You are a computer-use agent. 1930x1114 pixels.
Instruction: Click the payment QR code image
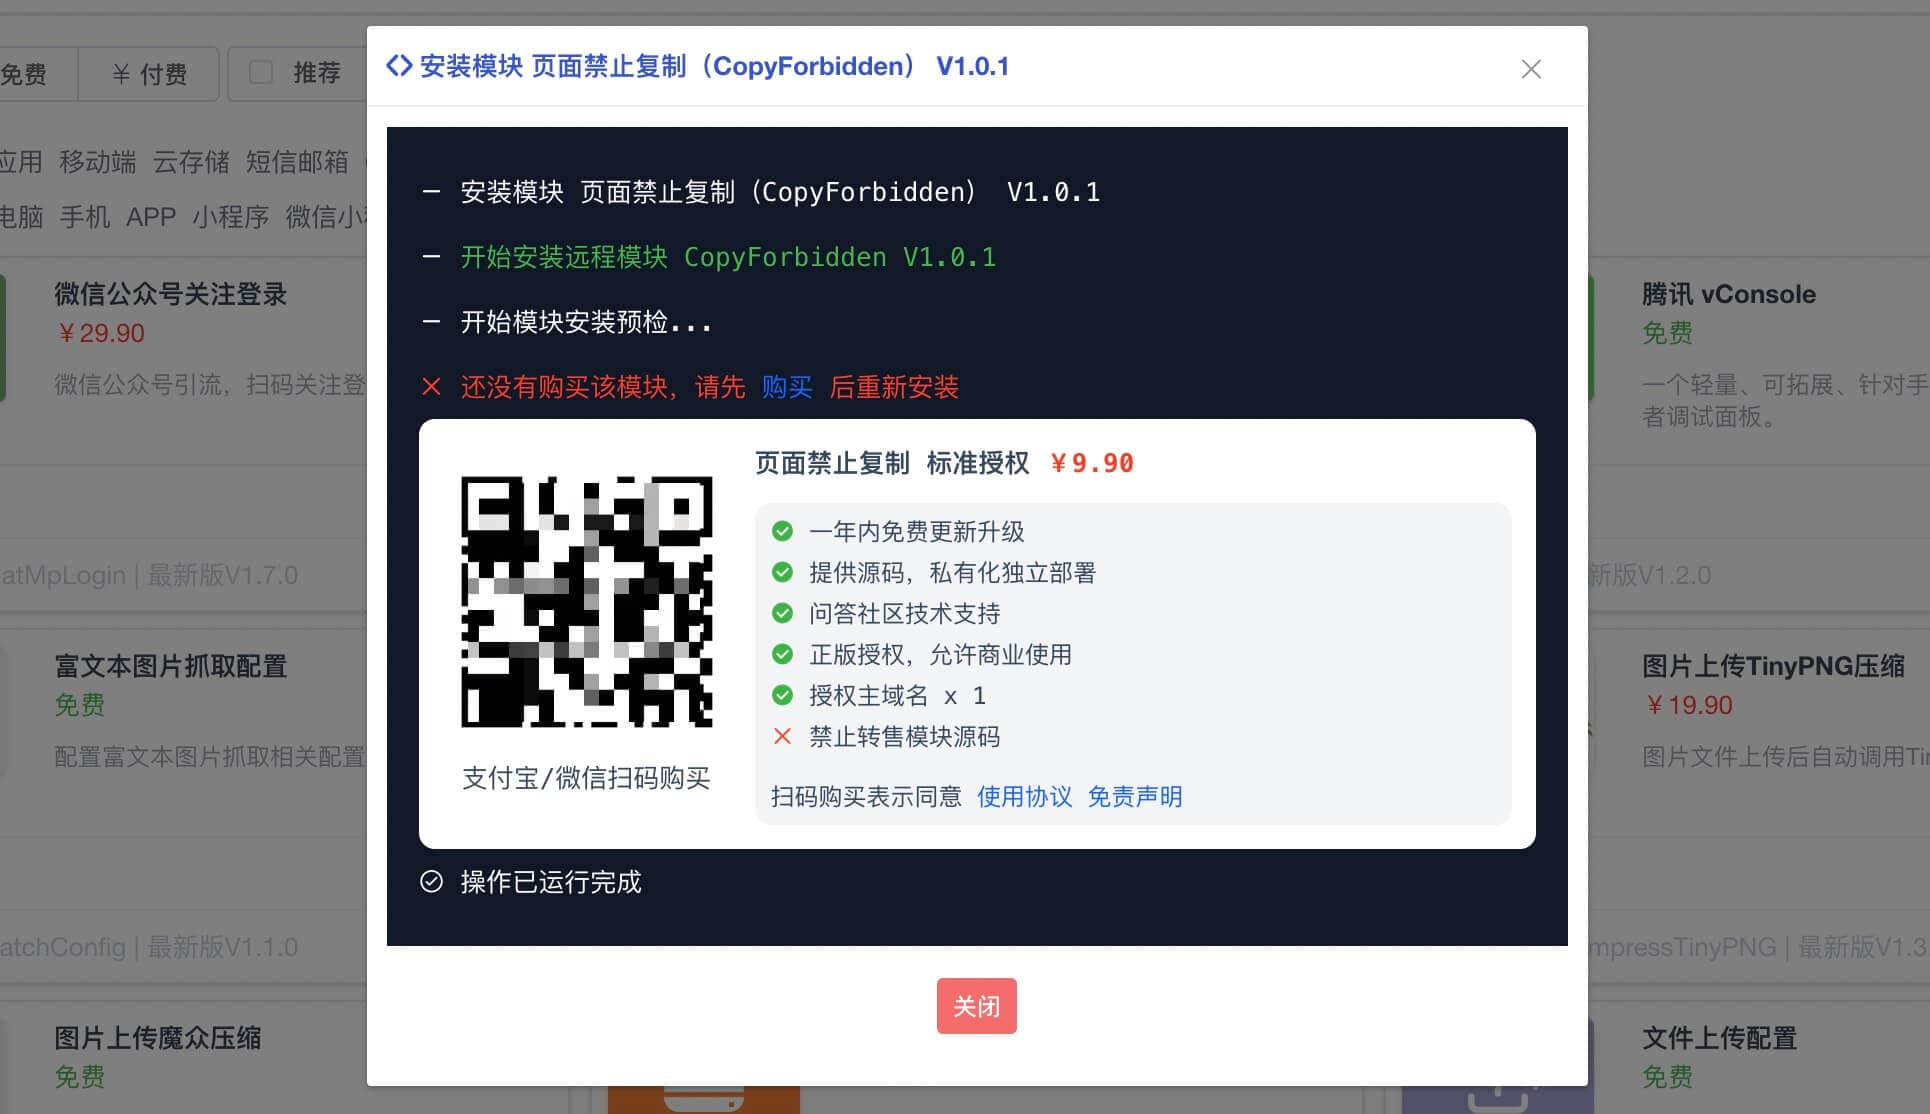point(586,601)
